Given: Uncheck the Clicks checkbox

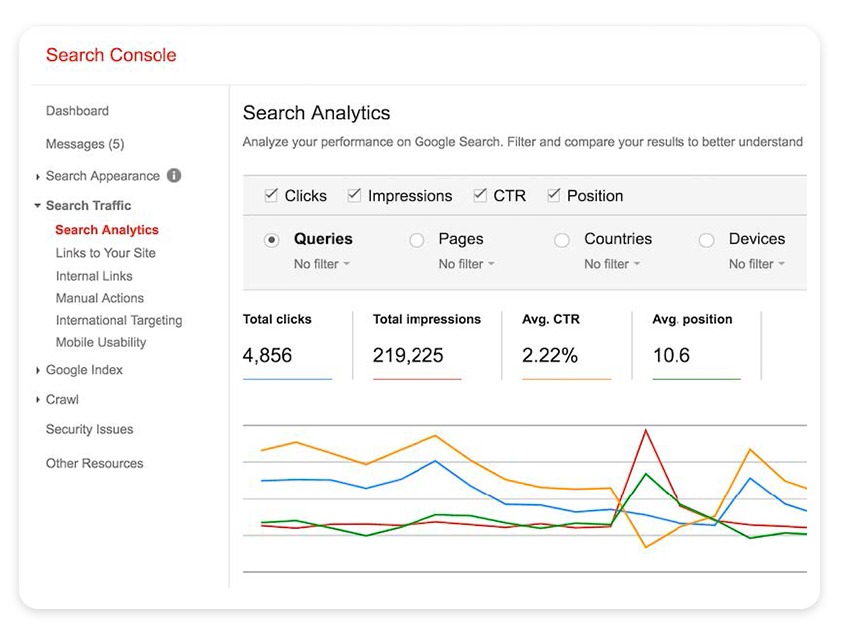Looking at the screenshot, I should (x=270, y=195).
